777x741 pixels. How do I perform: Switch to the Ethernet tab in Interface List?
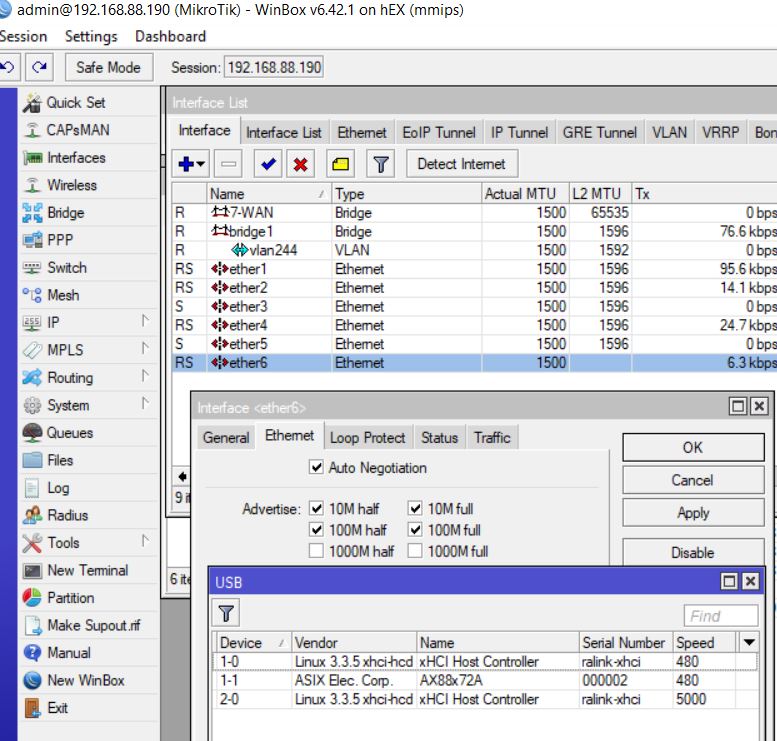[362, 132]
